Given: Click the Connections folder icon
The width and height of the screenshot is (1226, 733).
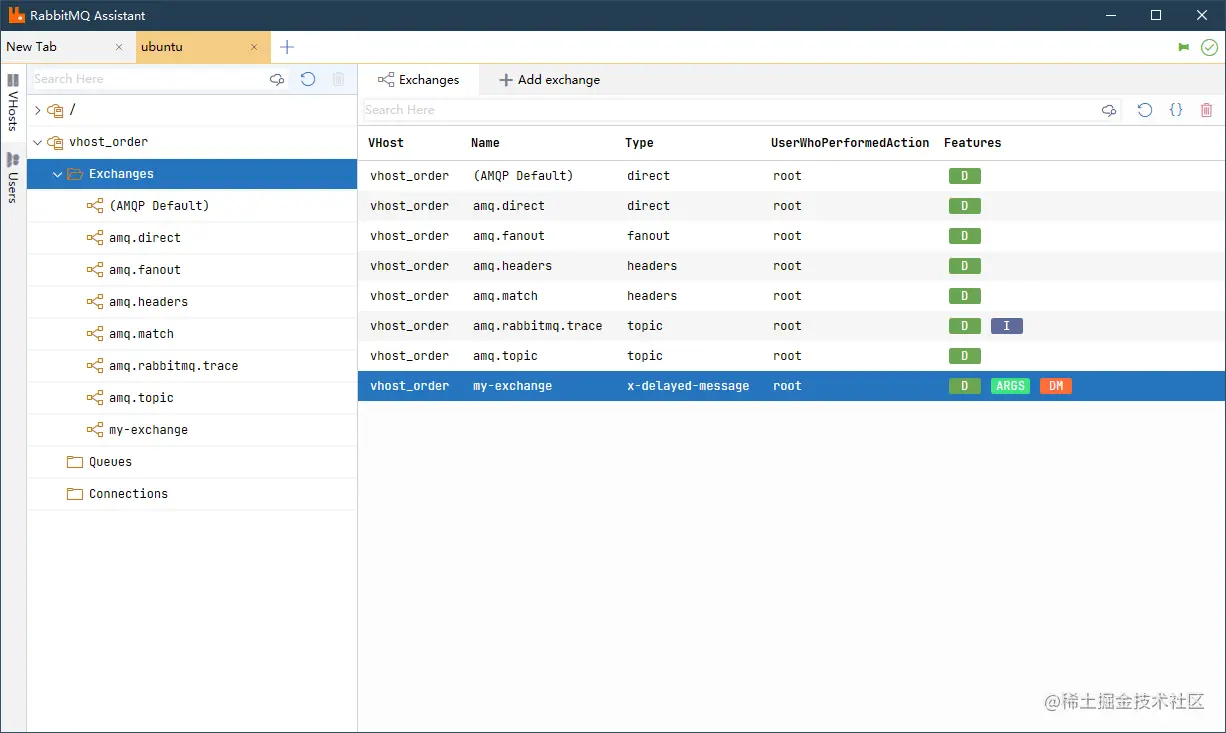Looking at the screenshot, I should point(74,494).
